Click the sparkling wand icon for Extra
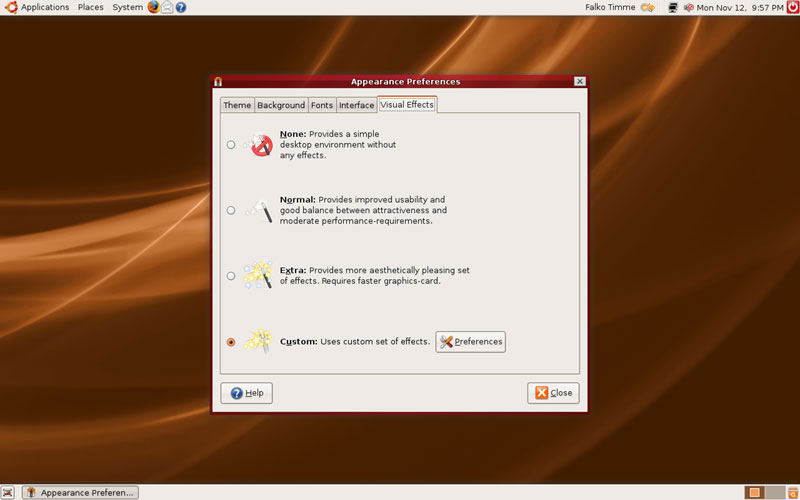Viewport: 800px width, 500px height. (x=258, y=276)
